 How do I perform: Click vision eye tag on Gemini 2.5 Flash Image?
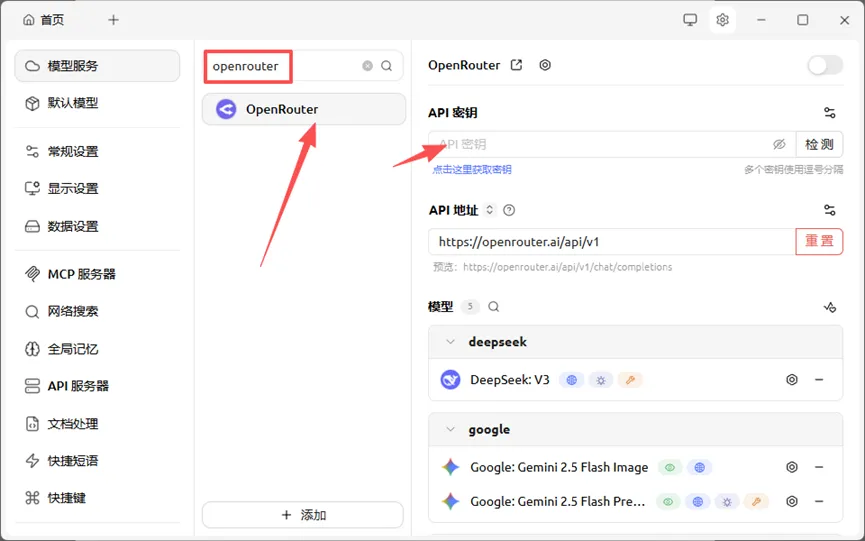click(670, 468)
